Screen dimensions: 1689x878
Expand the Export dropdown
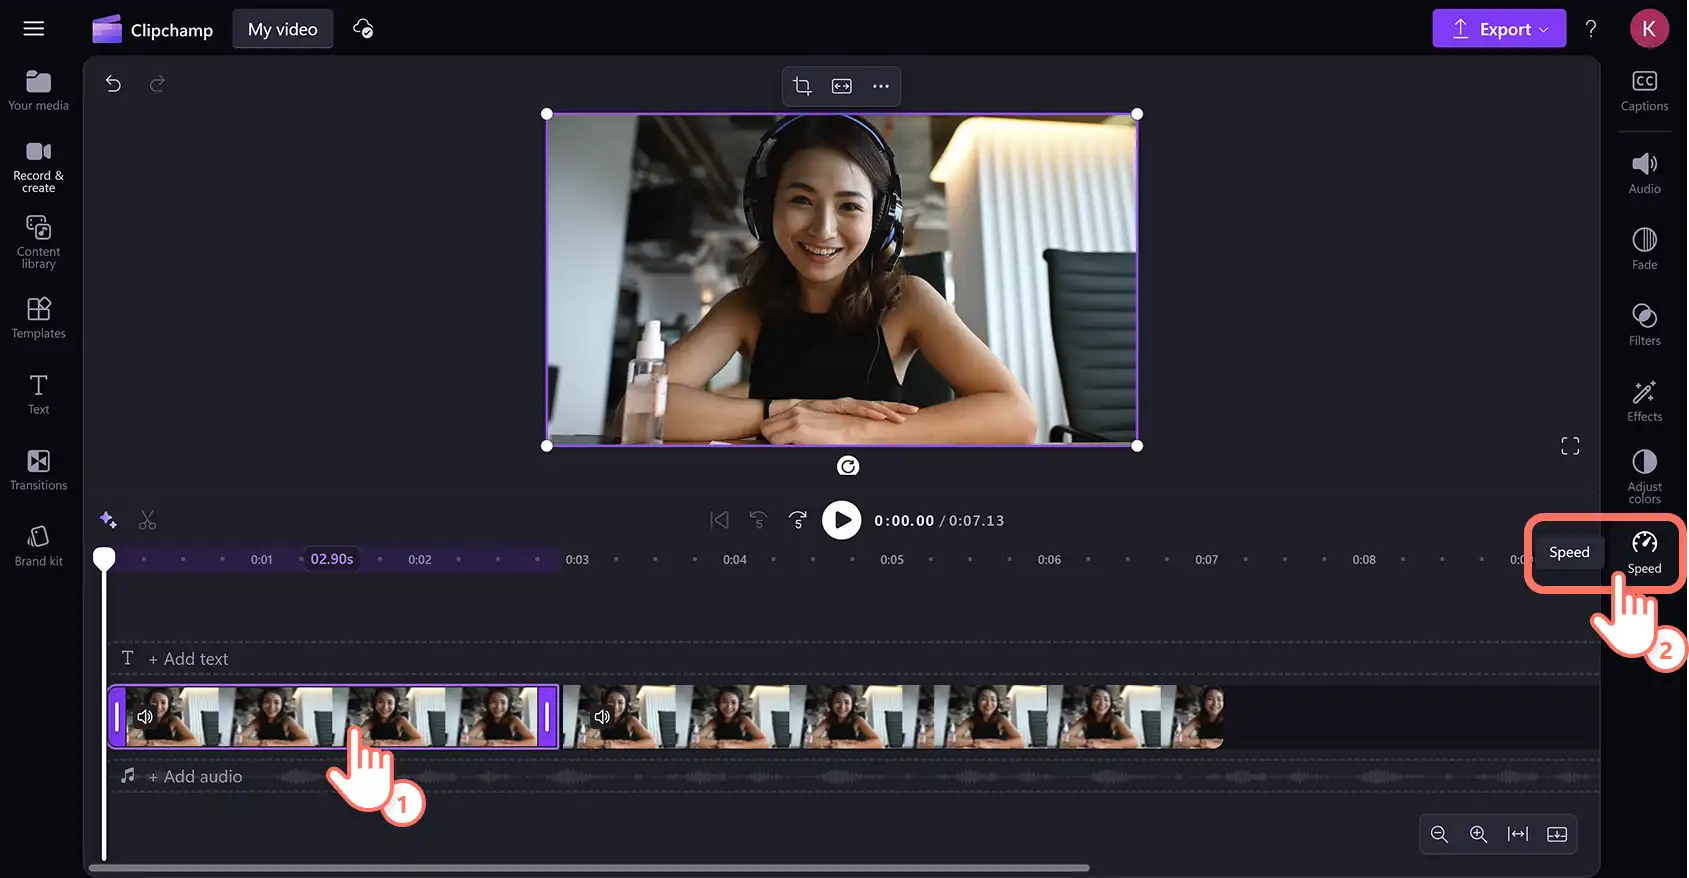1499,29
